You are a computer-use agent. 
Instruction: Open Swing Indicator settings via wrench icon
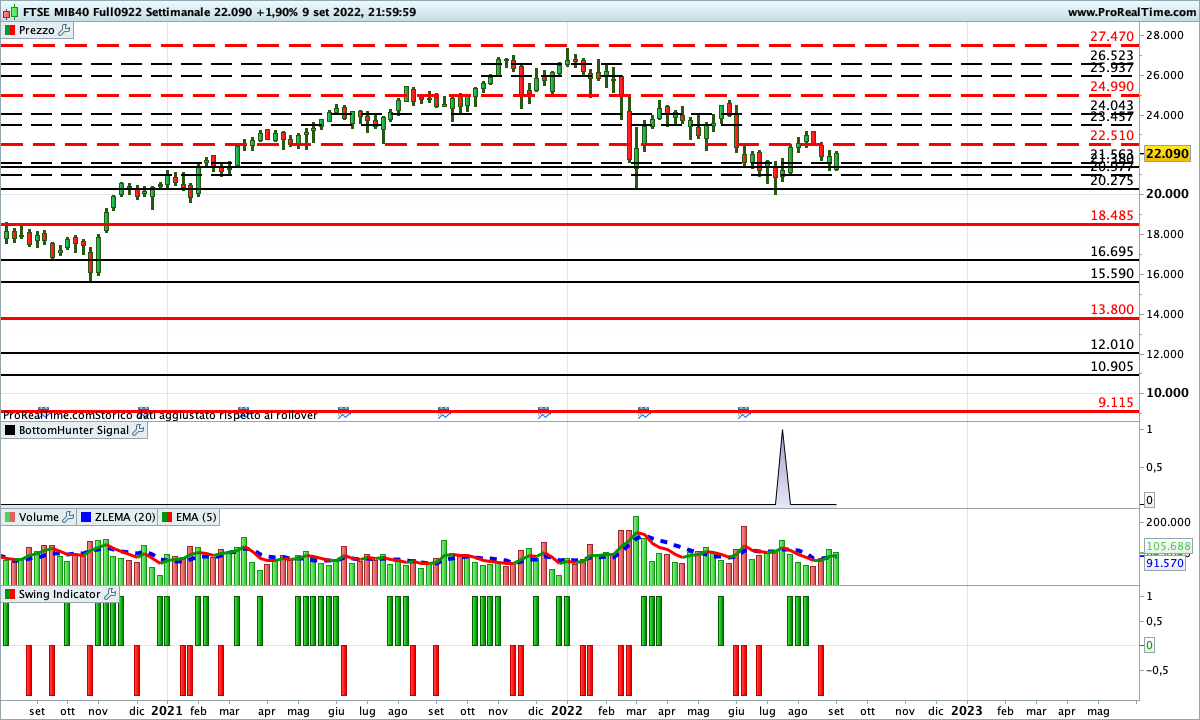click(x=111, y=595)
